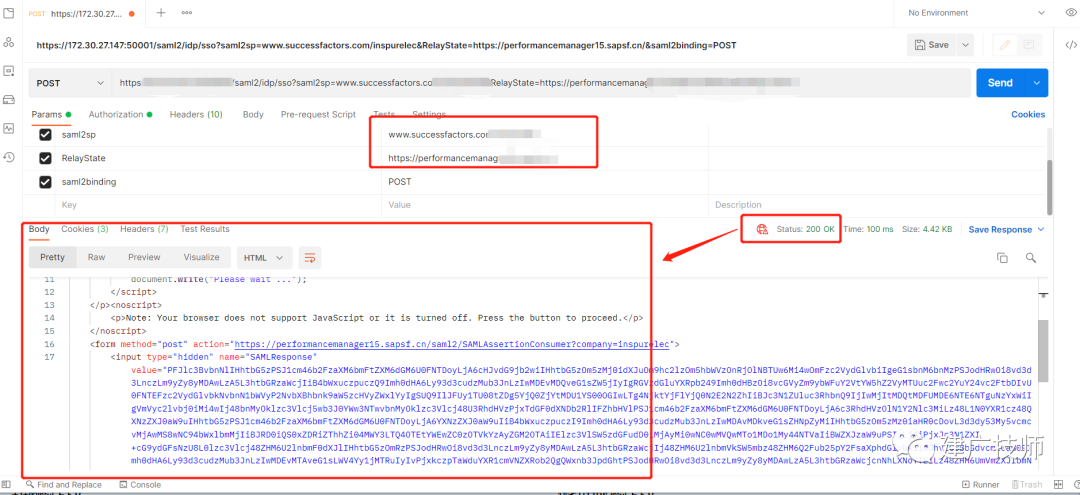The height and width of the screenshot is (495, 1080).
Task: Select the POST https://172.30.27 request tab
Action: 83,13
